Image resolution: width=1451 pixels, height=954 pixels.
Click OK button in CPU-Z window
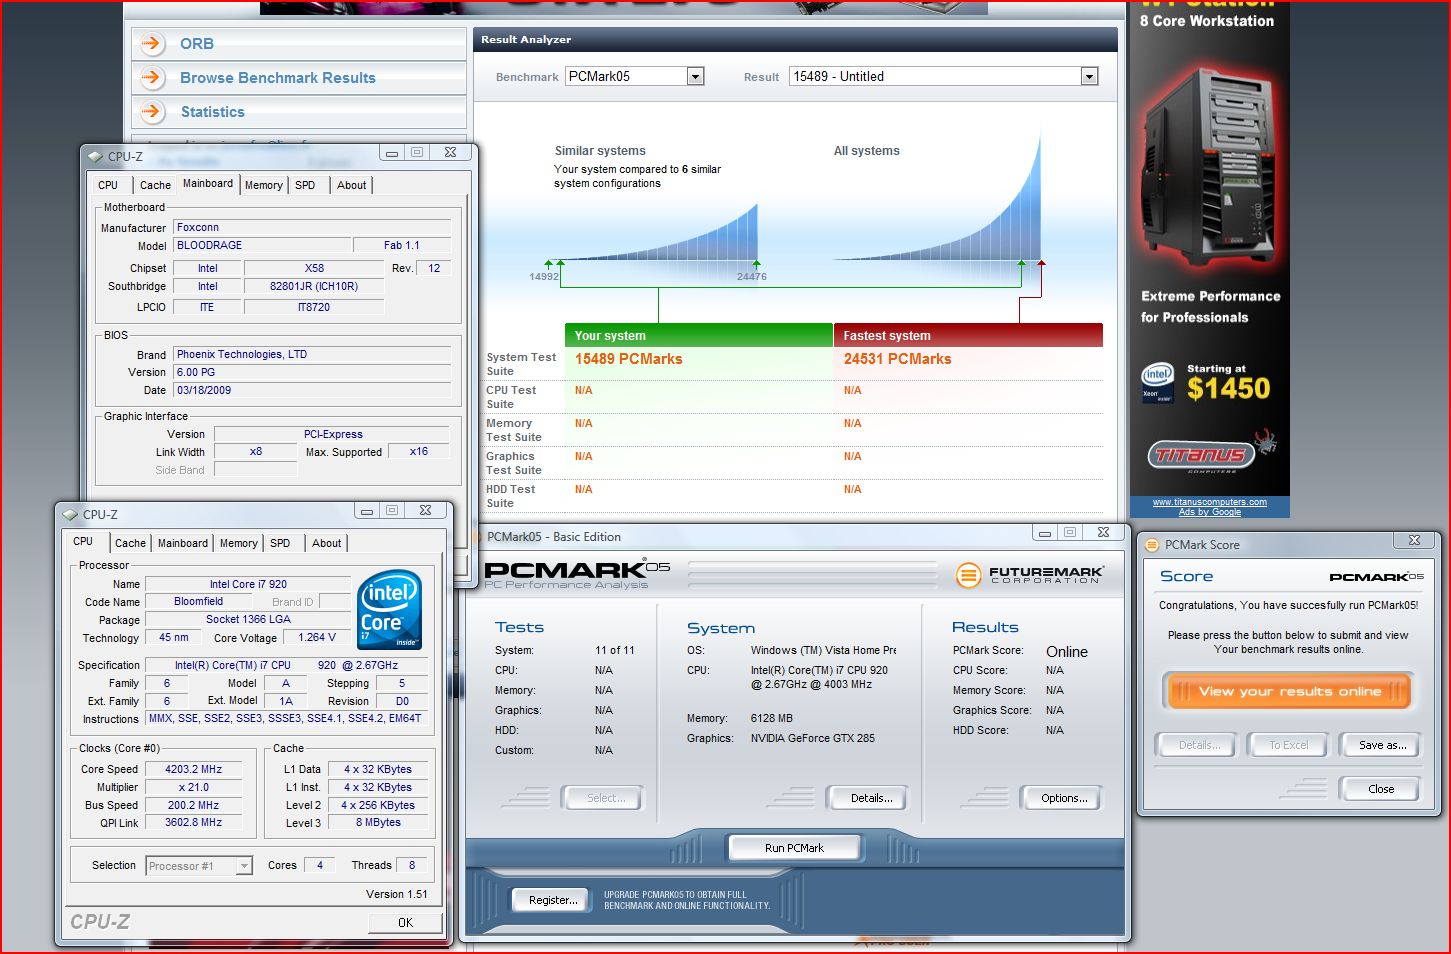405,923
